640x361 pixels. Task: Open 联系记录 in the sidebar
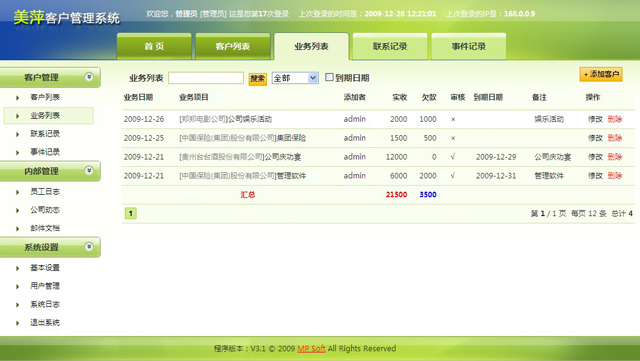coord(45,134)
